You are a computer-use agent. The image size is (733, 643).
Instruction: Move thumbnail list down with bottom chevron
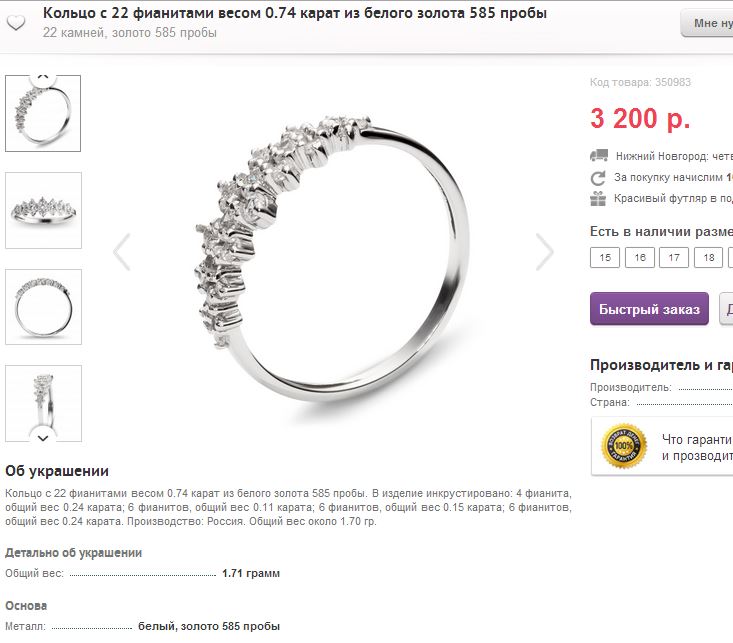[x=43, y=438]
